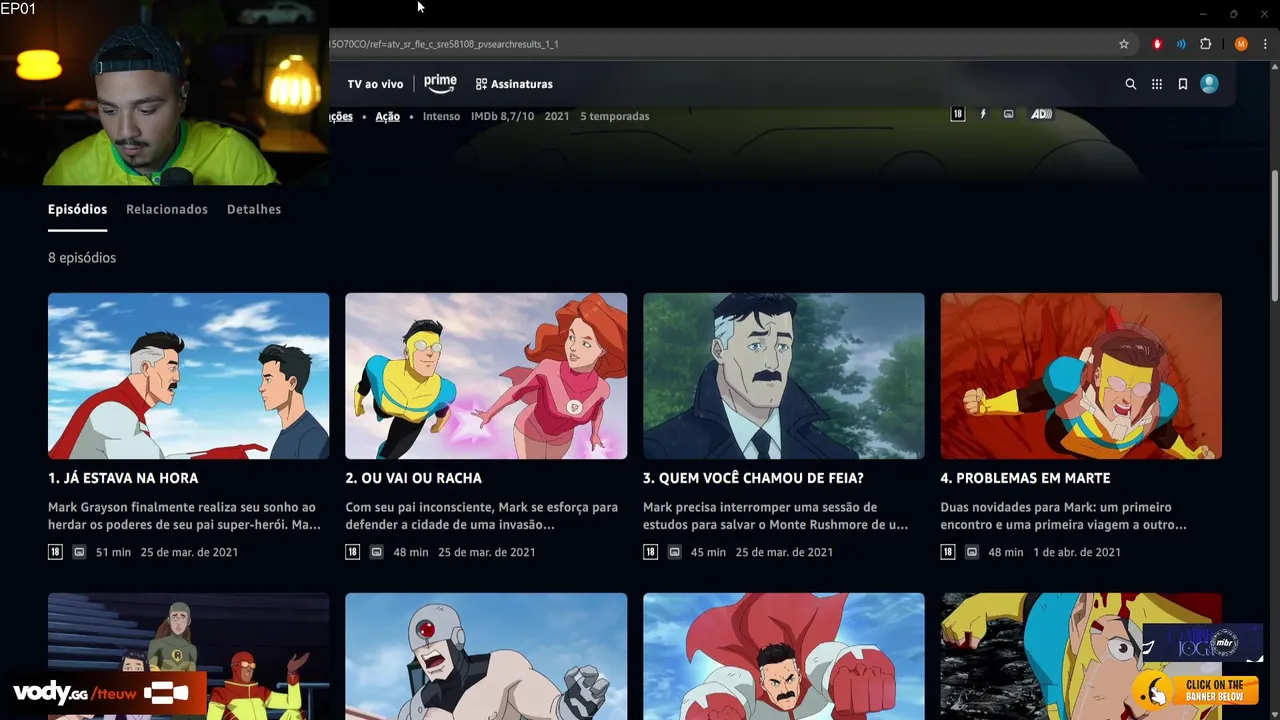Open the red hand ad-blocker extension

pos(1158,44)
